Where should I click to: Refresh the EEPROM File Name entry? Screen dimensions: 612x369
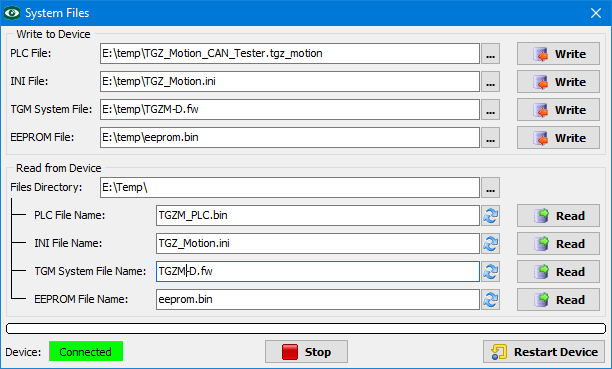491,300
